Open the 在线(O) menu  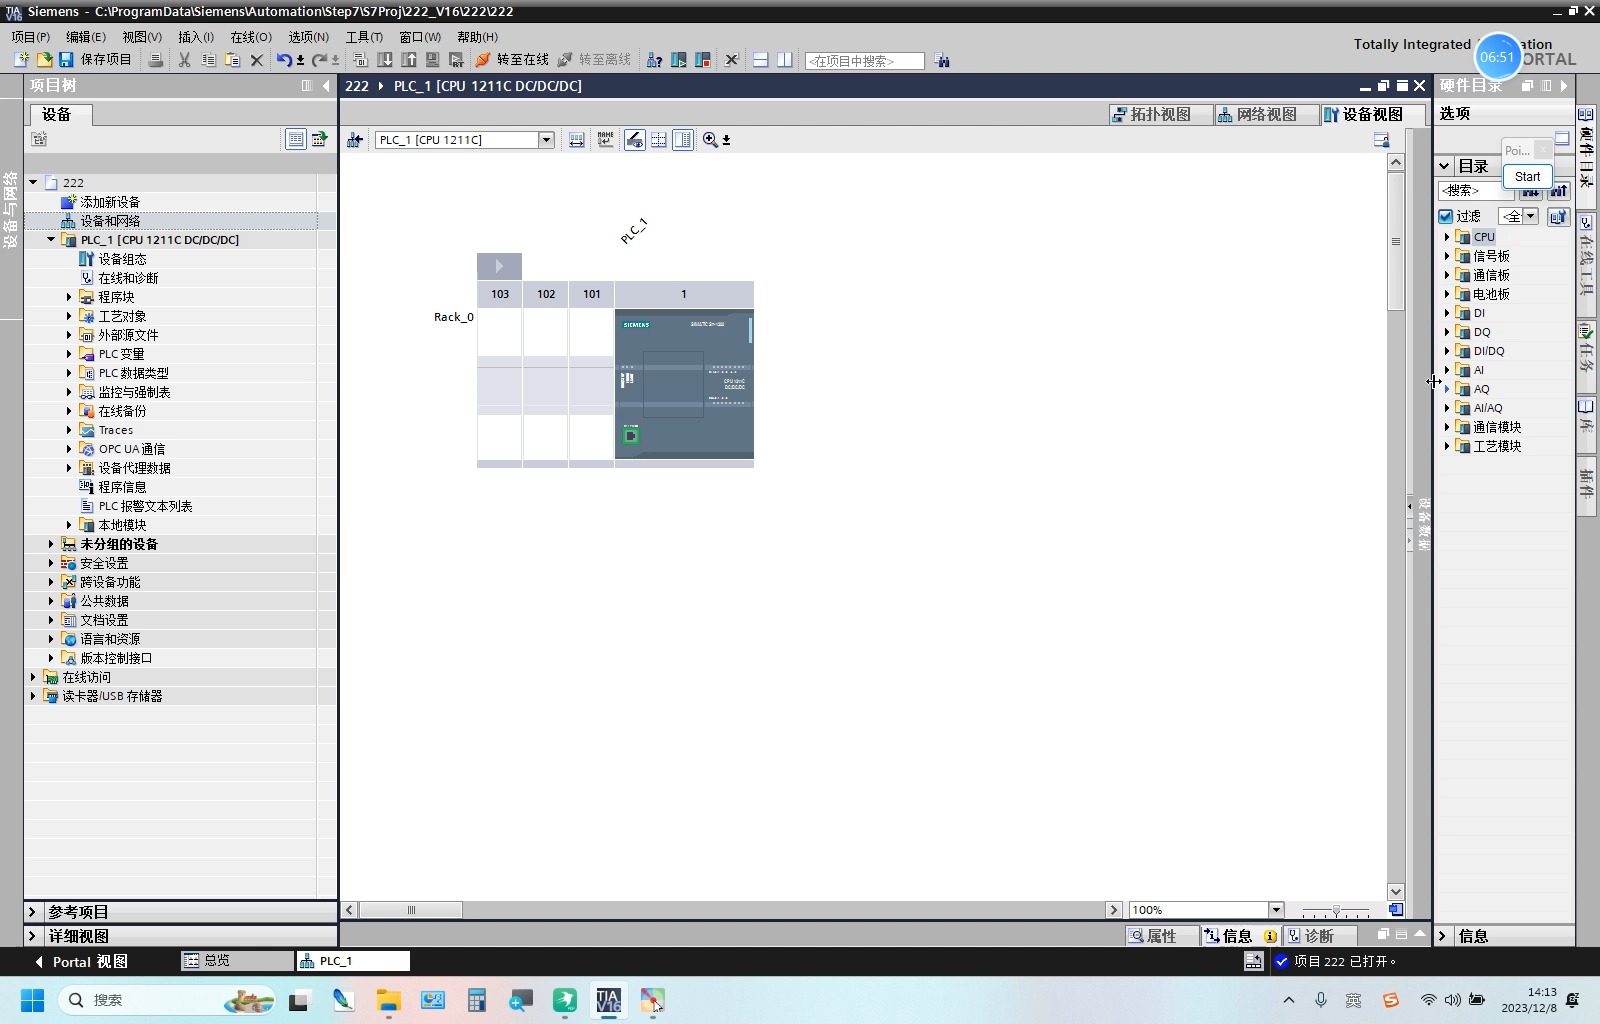coord(251,37)
